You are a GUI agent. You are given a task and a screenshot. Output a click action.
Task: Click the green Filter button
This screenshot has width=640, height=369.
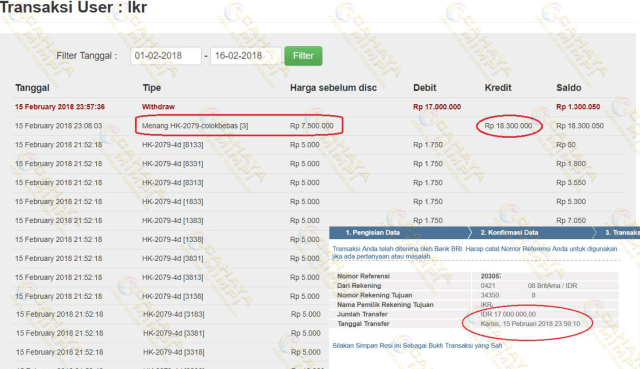point(303,56)
